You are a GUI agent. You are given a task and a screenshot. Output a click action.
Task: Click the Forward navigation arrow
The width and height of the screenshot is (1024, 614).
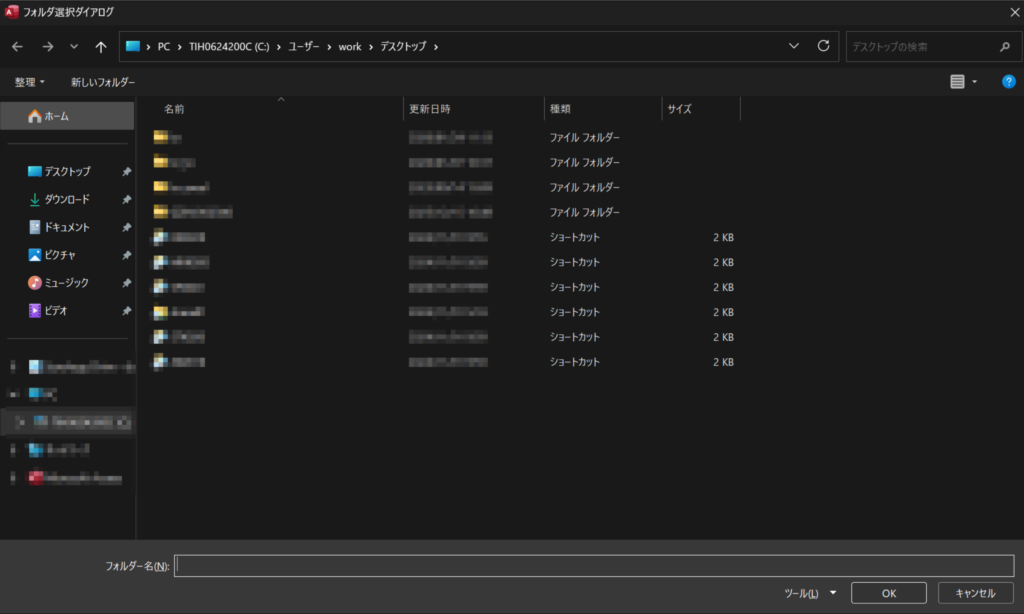(x=47, y=47)
